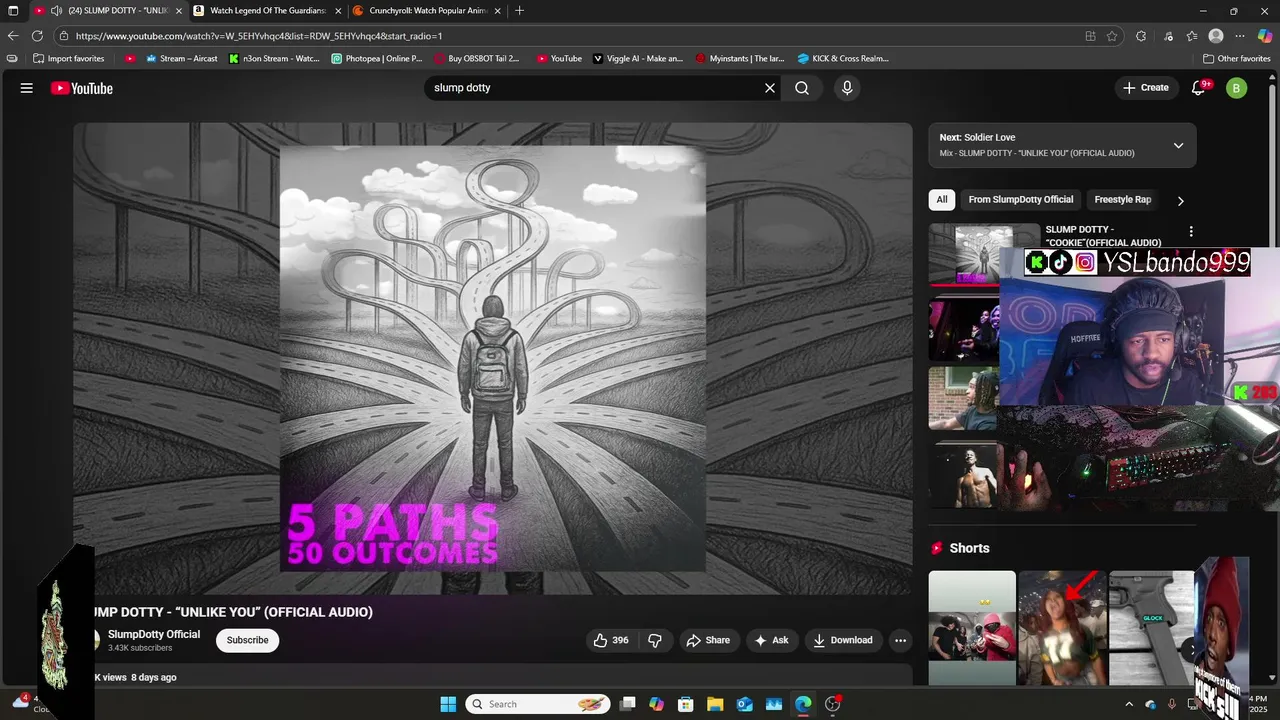Open Buy OBSBOT Tail 2 bookmark
The width and height of the screenshot is (1280, 720).
coord(476,58)
